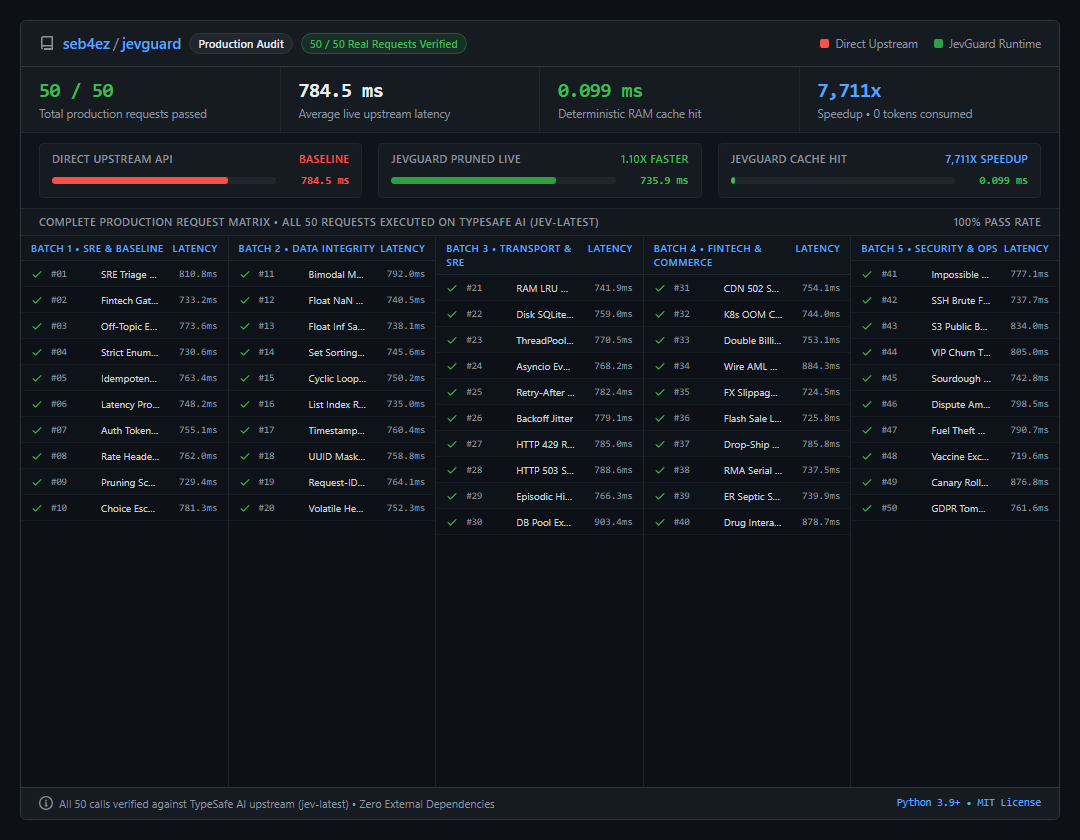Click the checkmark icon for request #37
Viewport: 1080px width, 840px height.
tap(660, 444)
